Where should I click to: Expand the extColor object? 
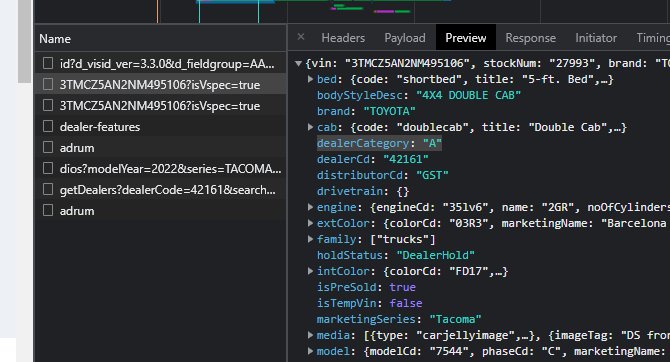coord(311,223)
